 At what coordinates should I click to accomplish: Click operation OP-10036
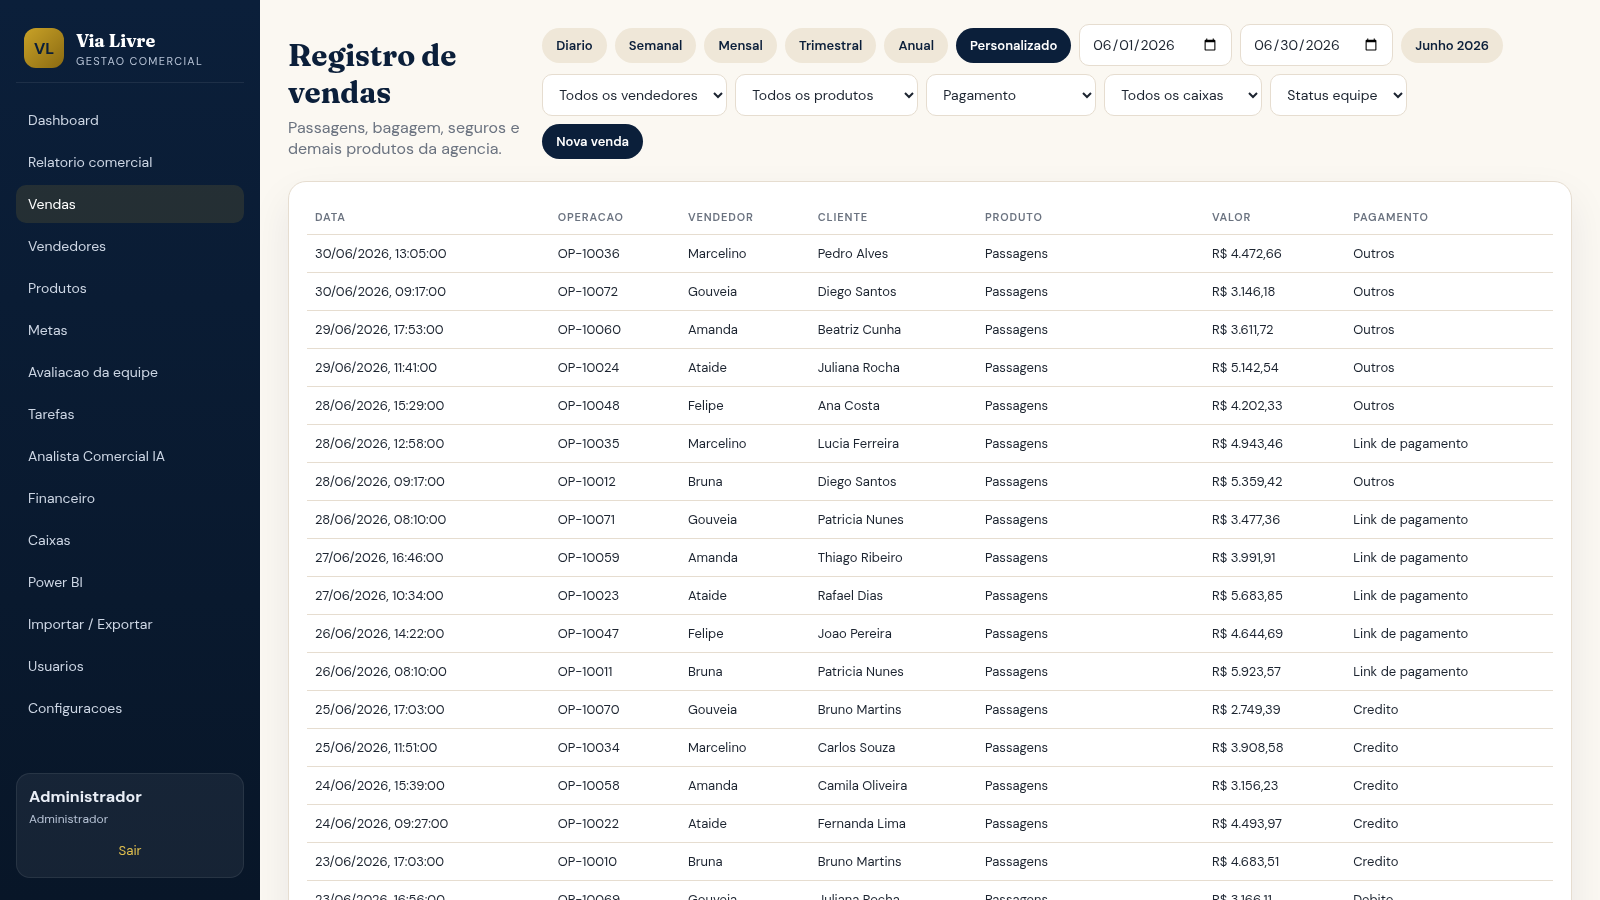coord(588,254)
